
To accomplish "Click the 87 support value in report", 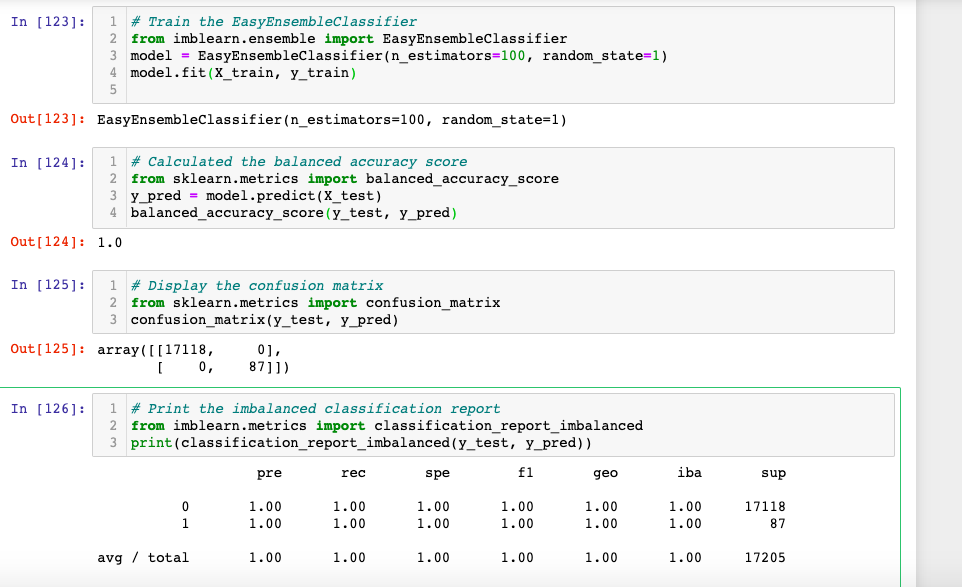I will click(x=778, y=524).
